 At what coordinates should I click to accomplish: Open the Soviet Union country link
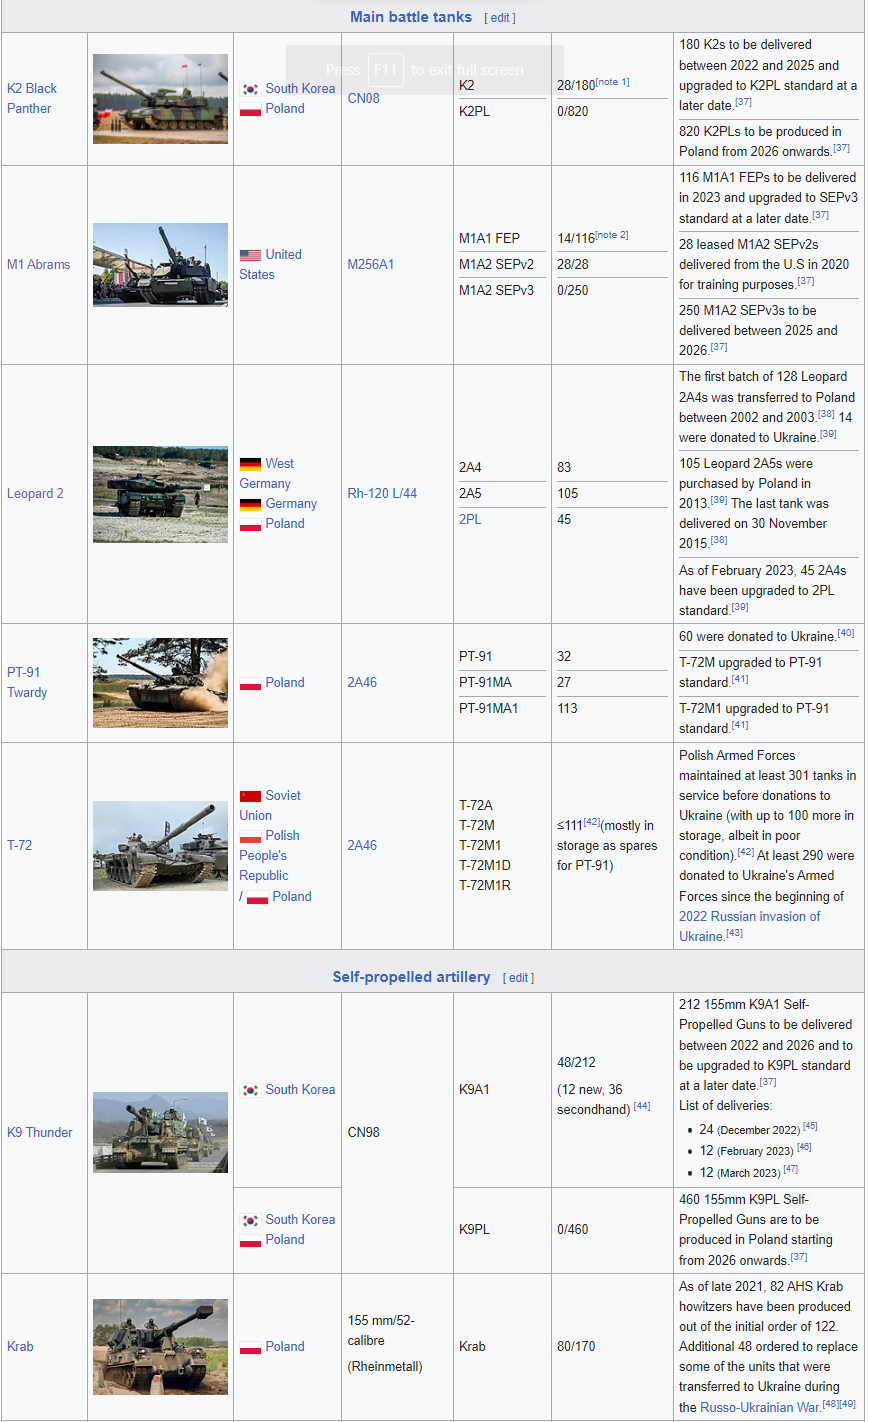pyautogui.click(x=270, y=805)
